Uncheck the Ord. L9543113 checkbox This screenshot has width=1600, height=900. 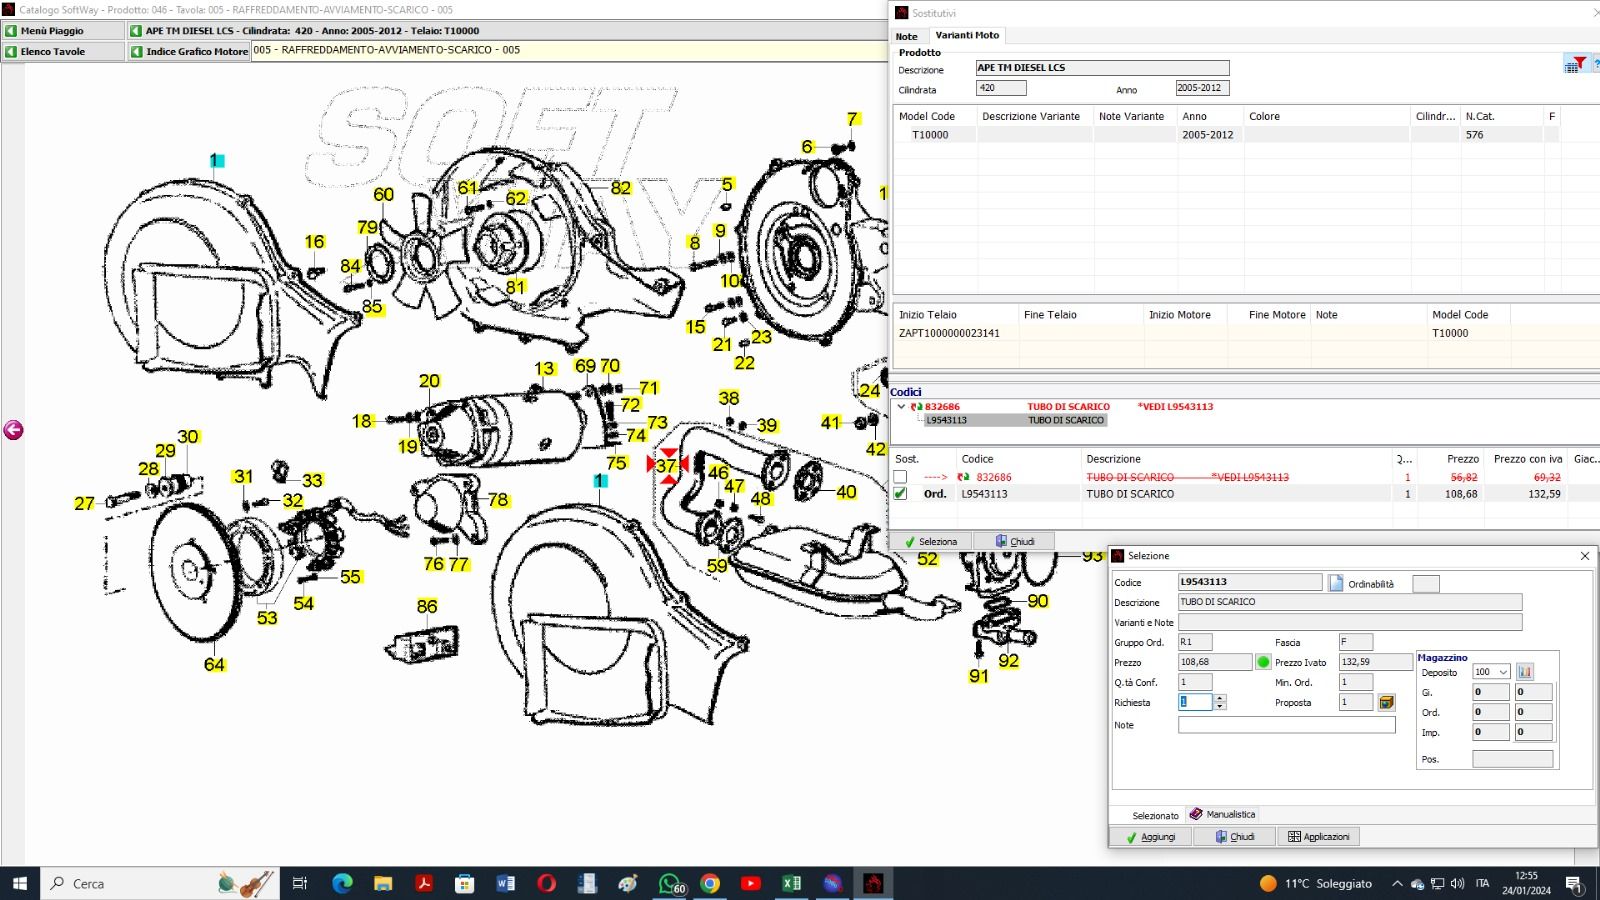tap(901, 494)
